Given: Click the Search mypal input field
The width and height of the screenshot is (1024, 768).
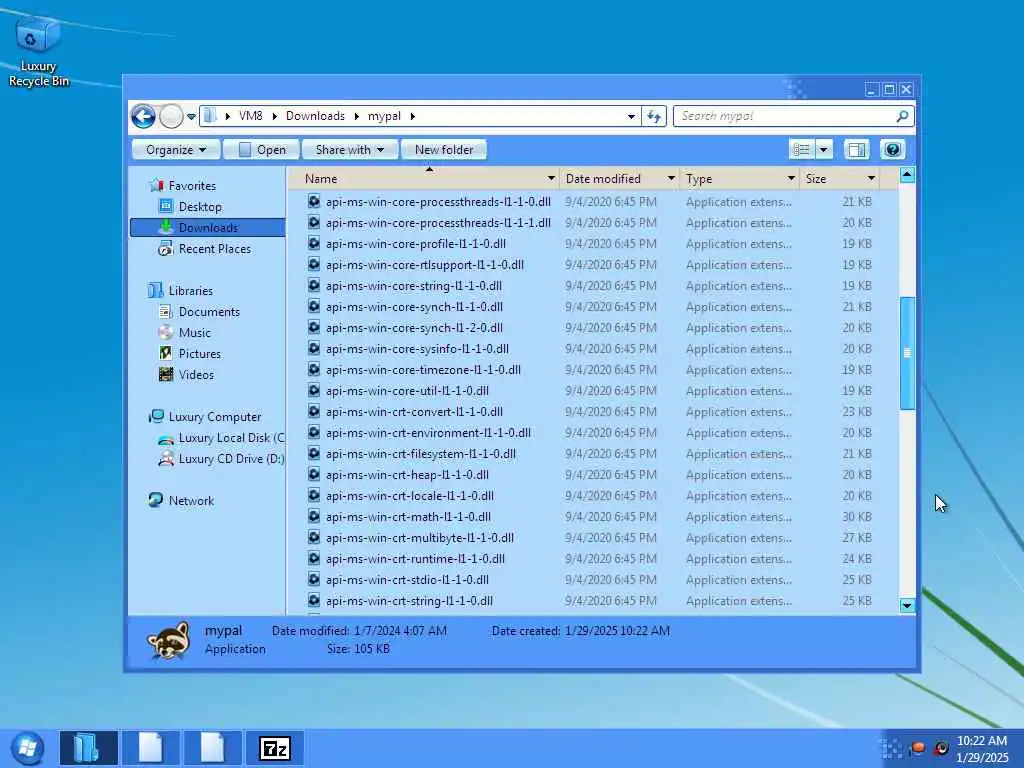Looking at the screenshot, I should [784, 116].
